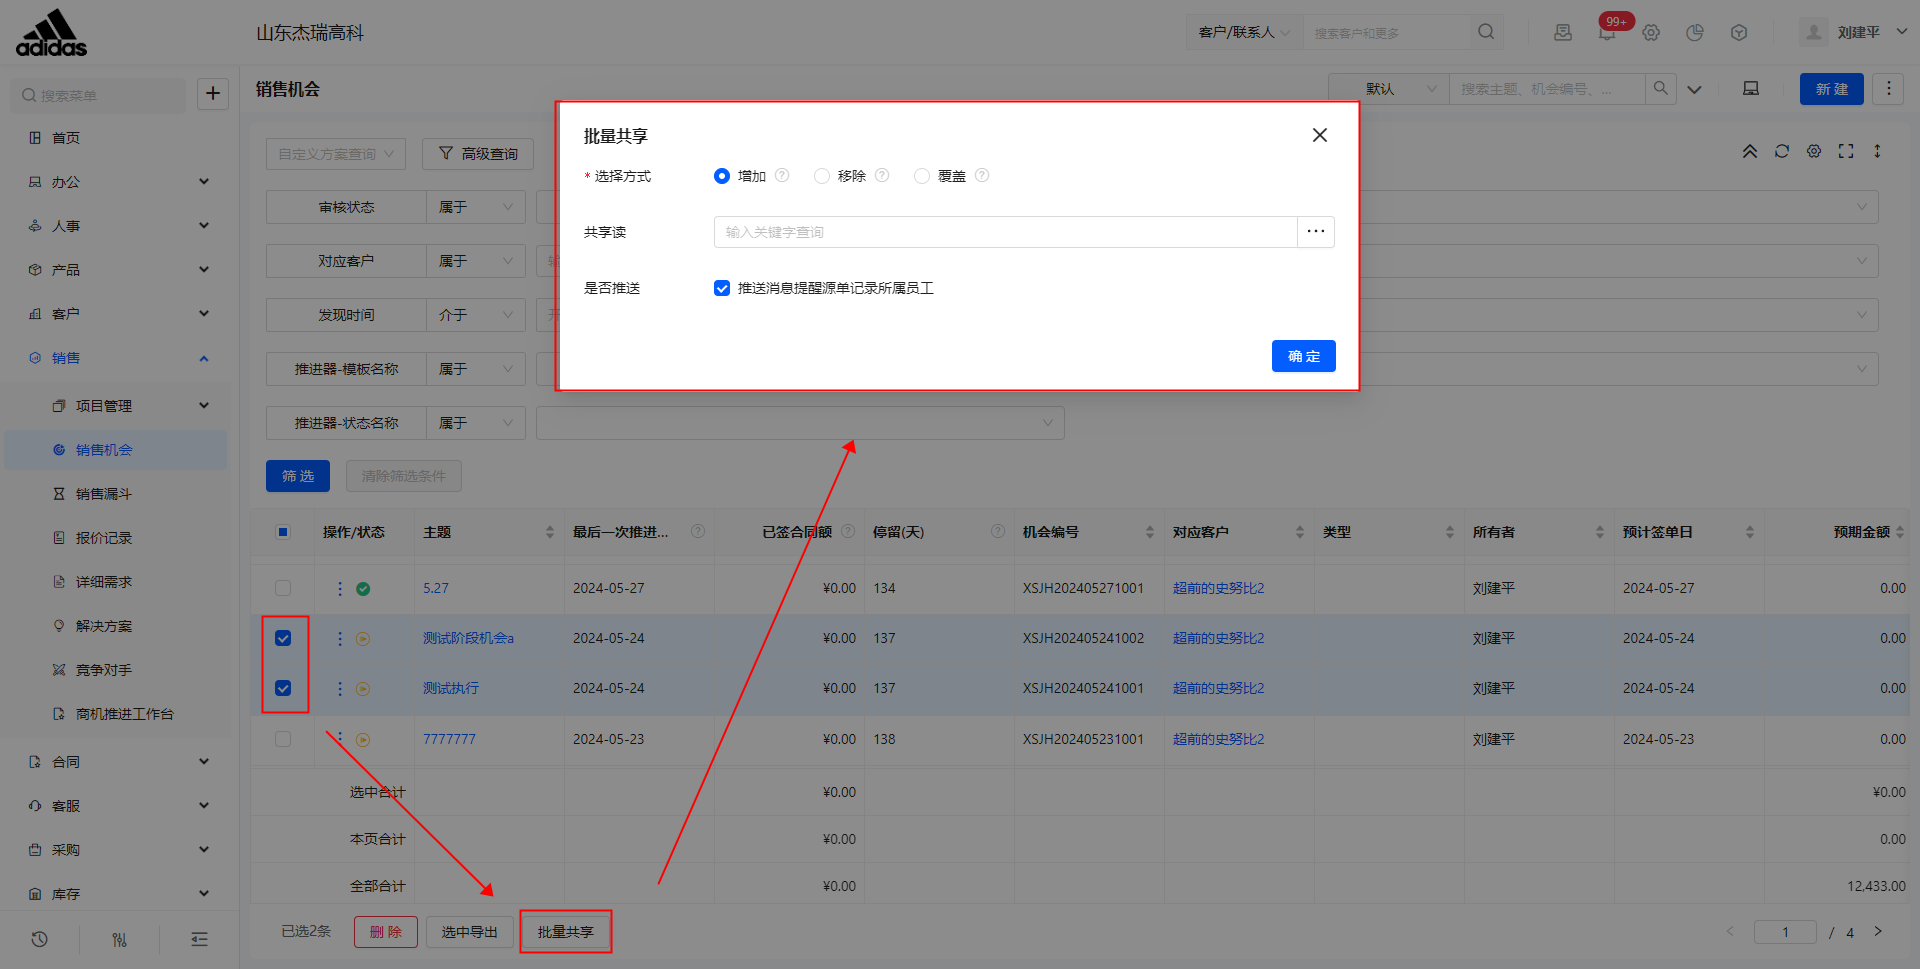The image size is (1920, 969).
Task: Click the 批量共享 button at bottom
Action: [565, 932]
